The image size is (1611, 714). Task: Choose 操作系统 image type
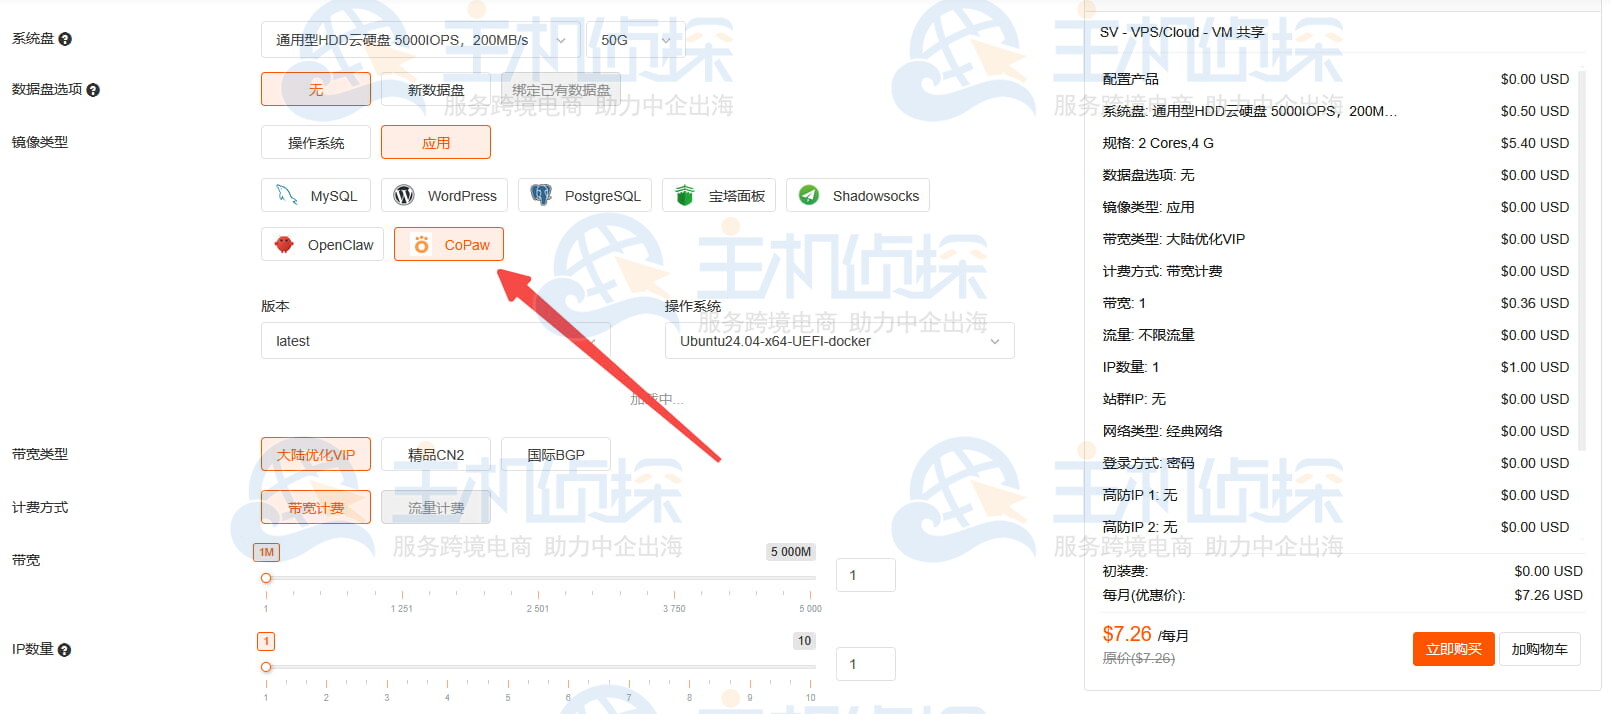point(316,142)
